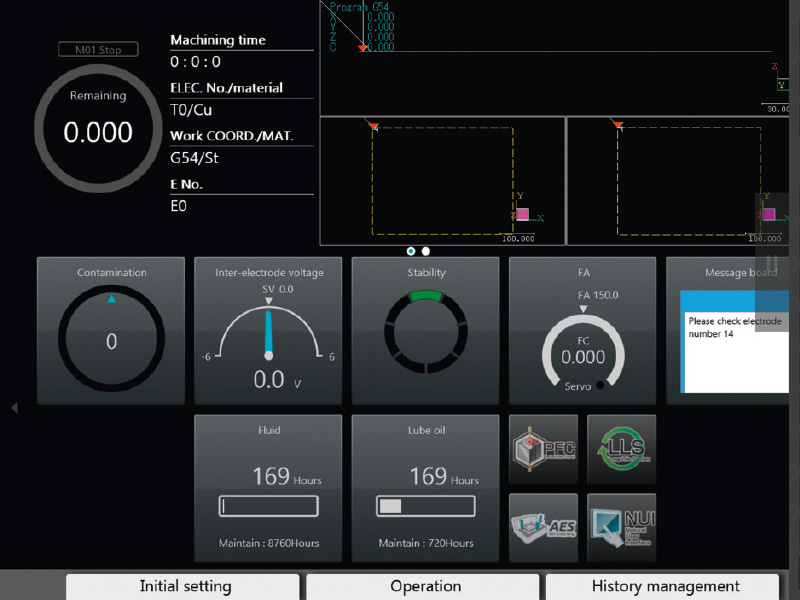
Task: Open the History management tab
Action: coord(663,587)
